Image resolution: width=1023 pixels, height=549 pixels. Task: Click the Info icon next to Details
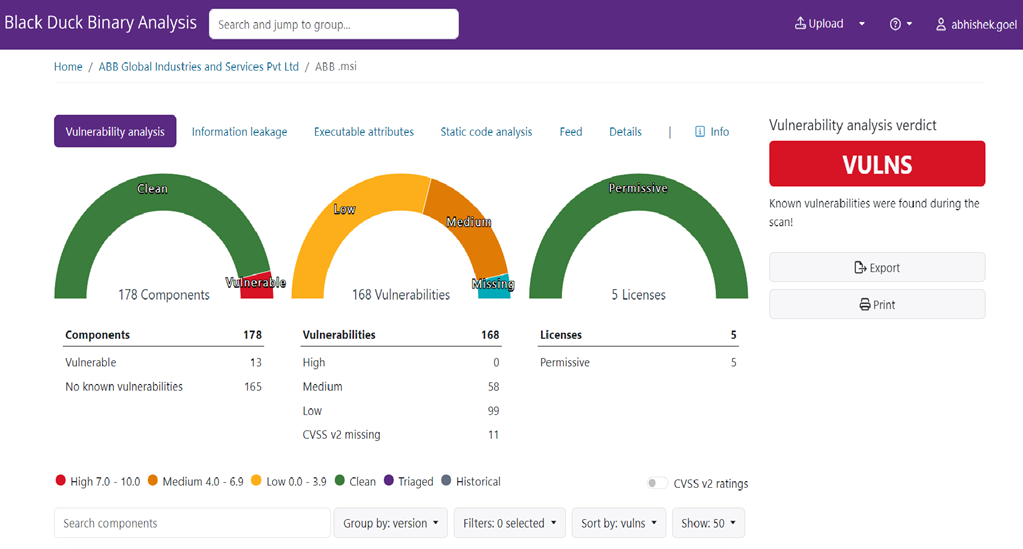click(700, 132)
